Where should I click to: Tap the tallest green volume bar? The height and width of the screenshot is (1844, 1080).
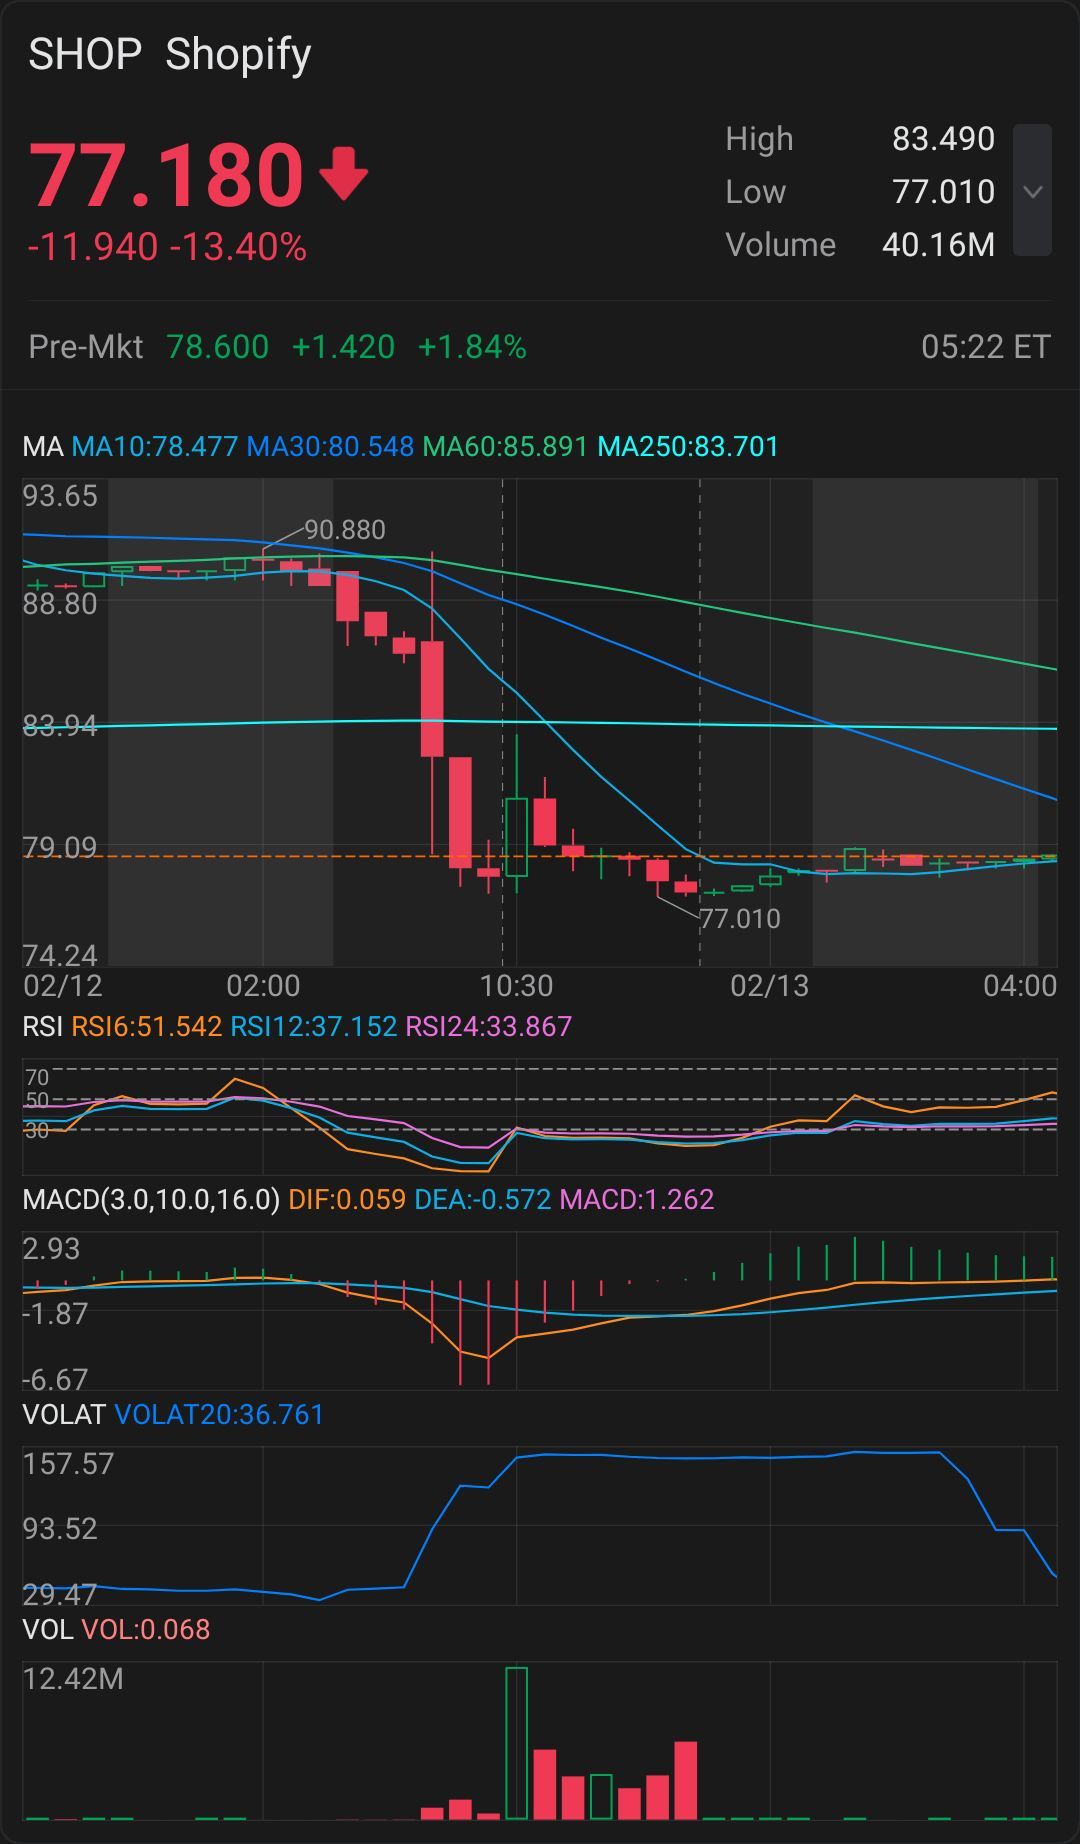tap(516, 1743)
